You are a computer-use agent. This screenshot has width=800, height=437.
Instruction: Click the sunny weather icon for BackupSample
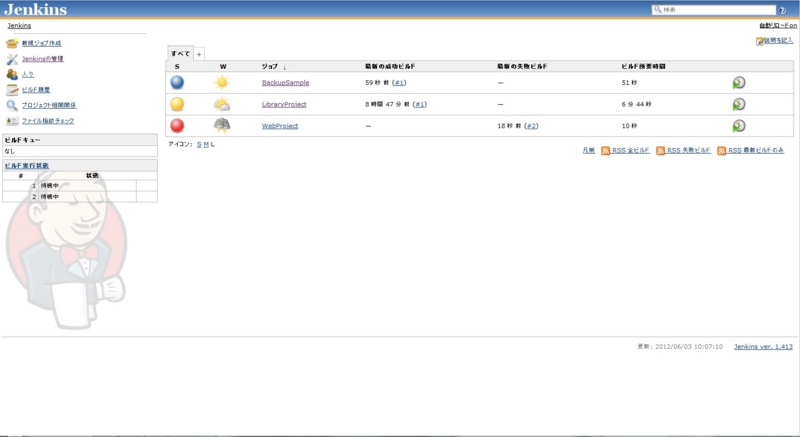pos(222,83)
